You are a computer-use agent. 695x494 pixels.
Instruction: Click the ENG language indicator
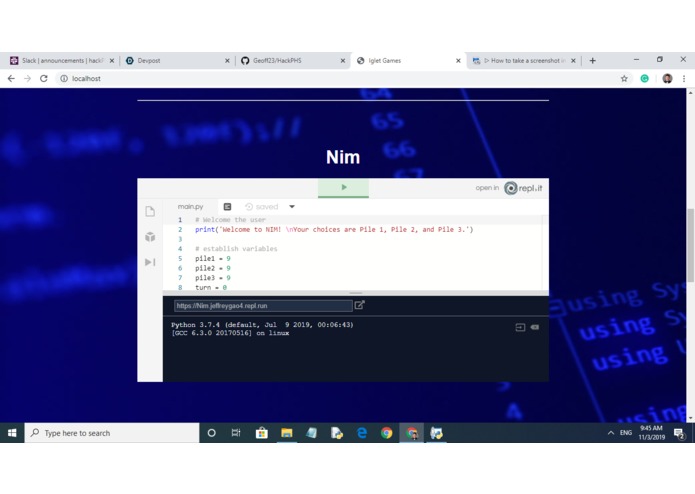pos(626,433)
